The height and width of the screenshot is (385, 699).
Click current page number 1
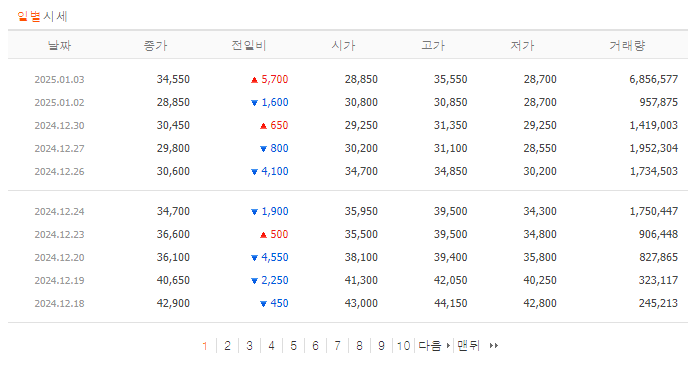coord(205,346)
